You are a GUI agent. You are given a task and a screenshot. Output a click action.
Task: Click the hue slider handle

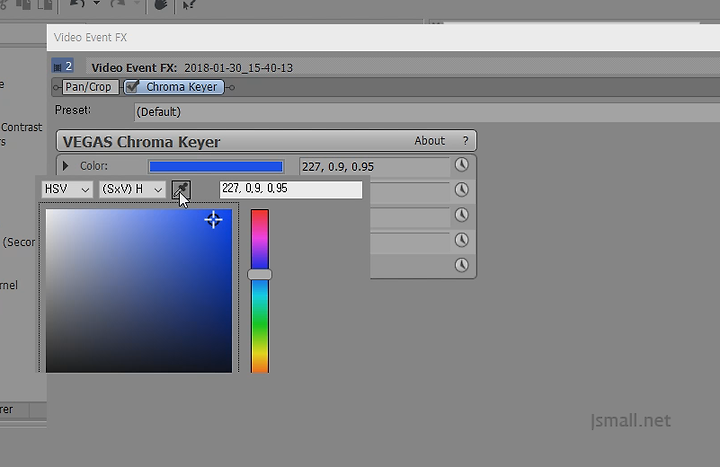(x=259, y=275)
